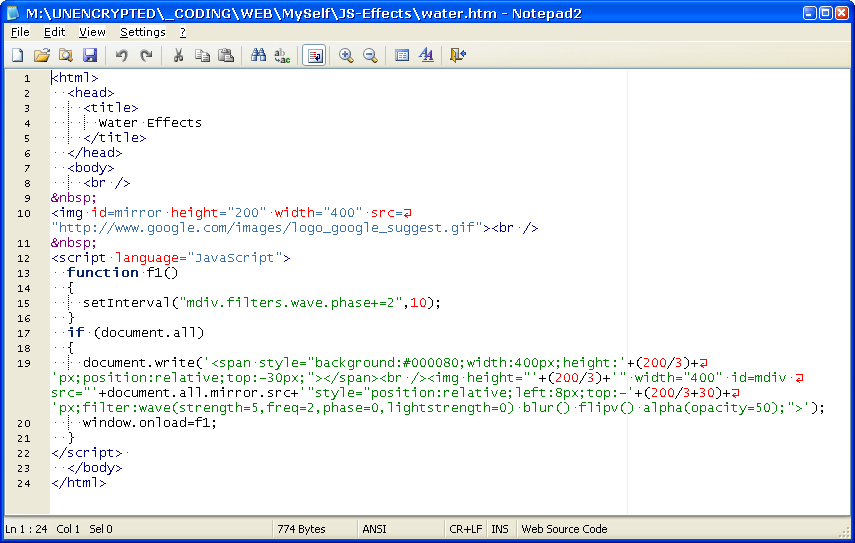
Task: Open the Settings menu
Action: 143,32
